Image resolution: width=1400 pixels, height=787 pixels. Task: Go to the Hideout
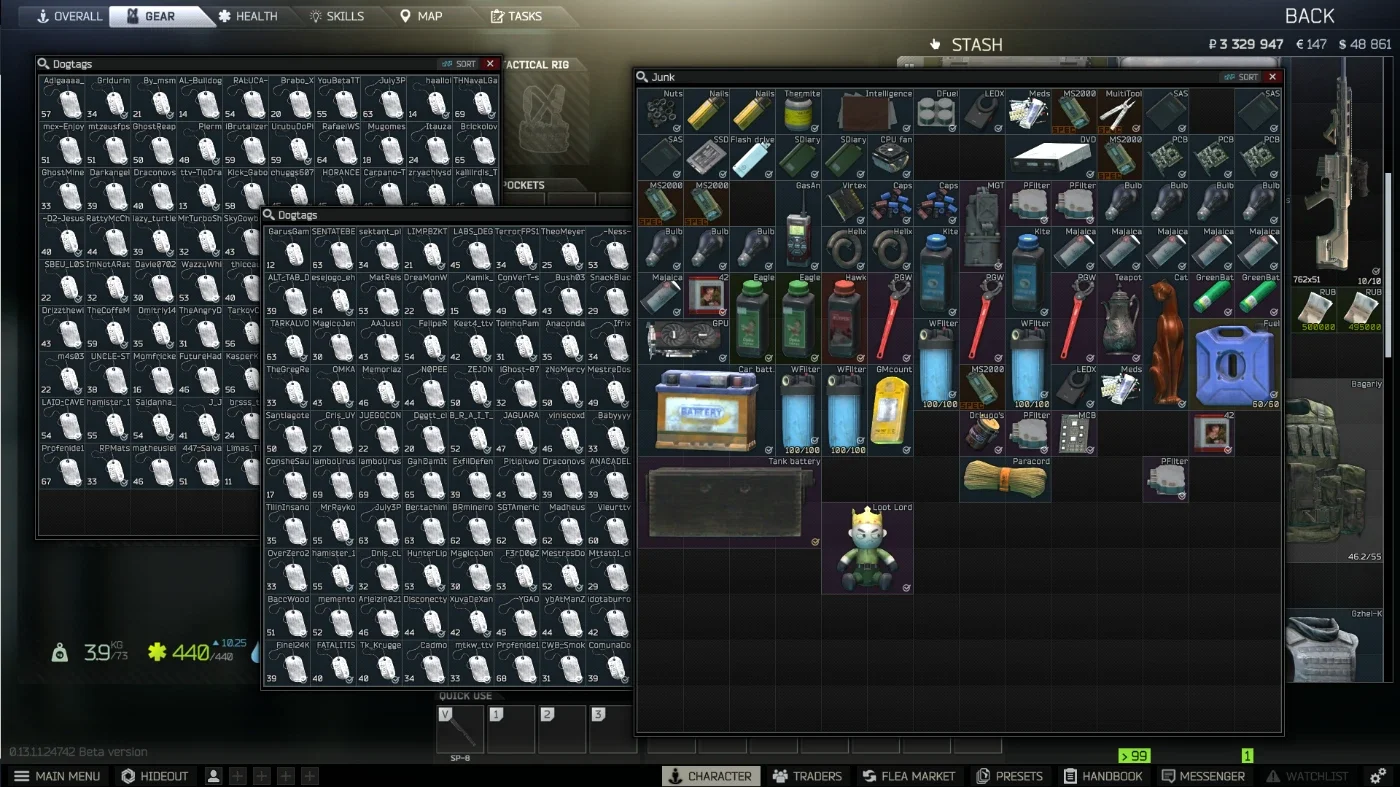(x=154, y=776)
